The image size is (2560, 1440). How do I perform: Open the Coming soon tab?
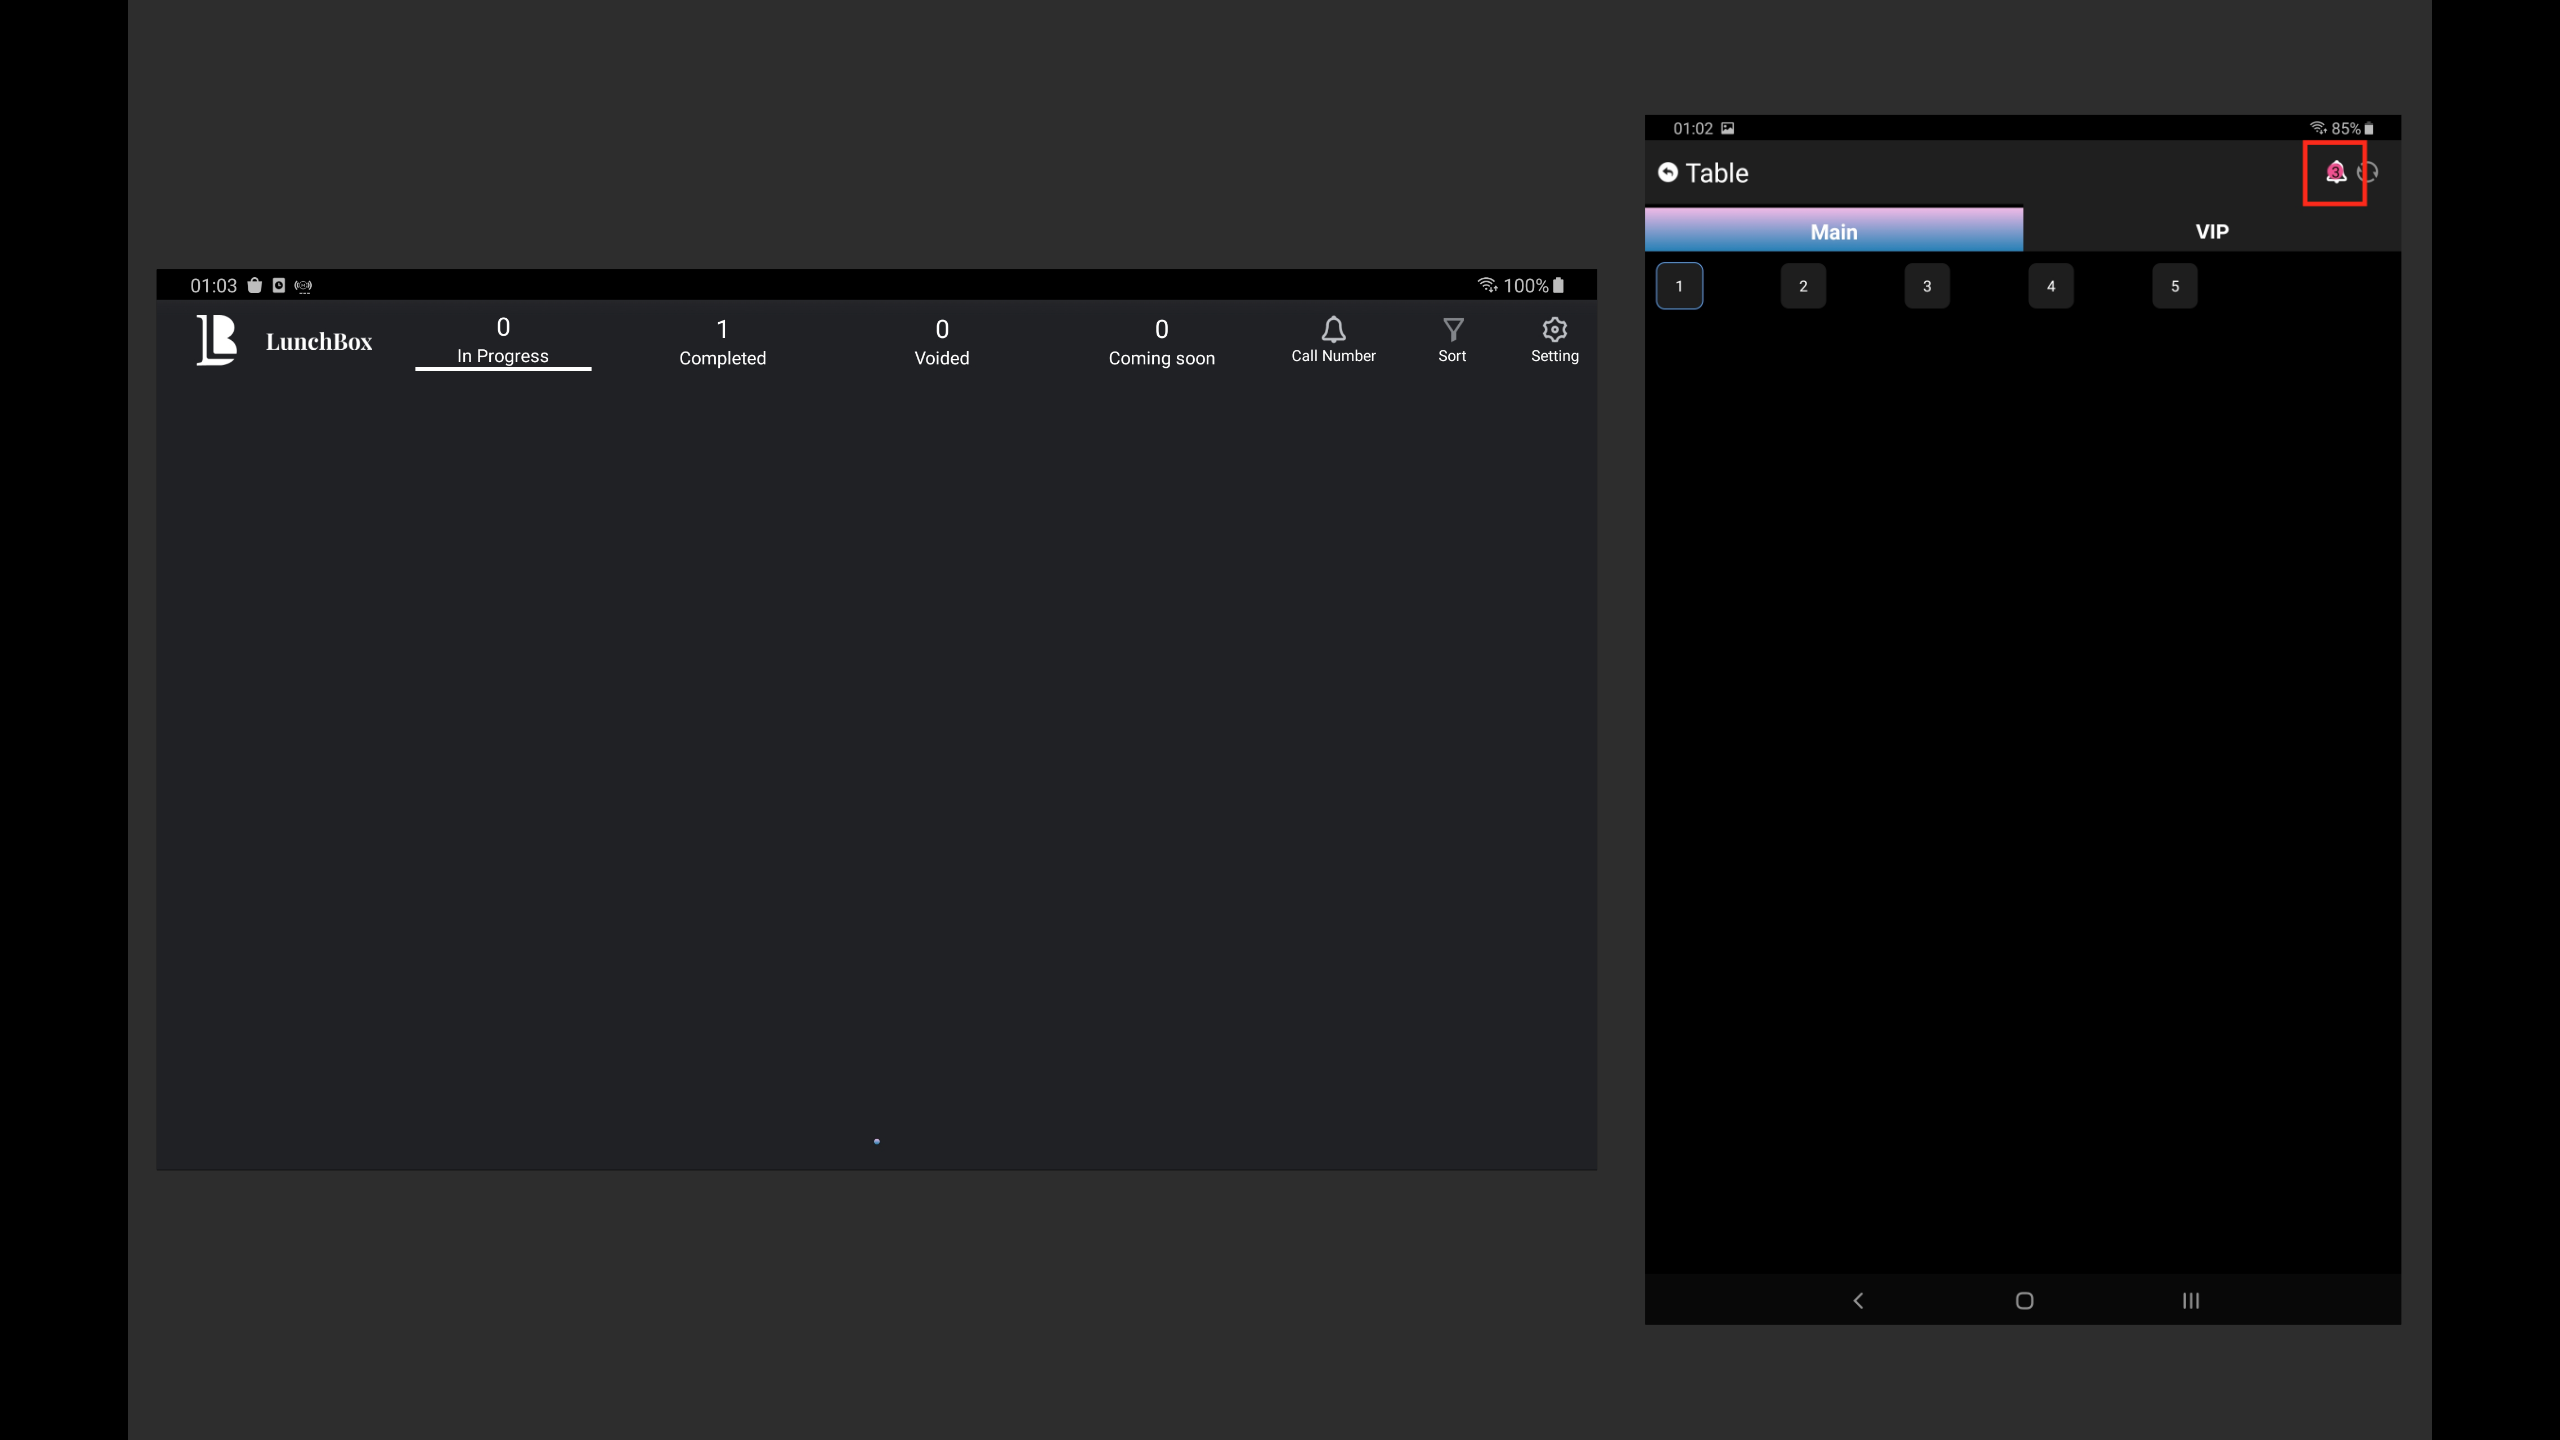click(x=1161, y=342)
